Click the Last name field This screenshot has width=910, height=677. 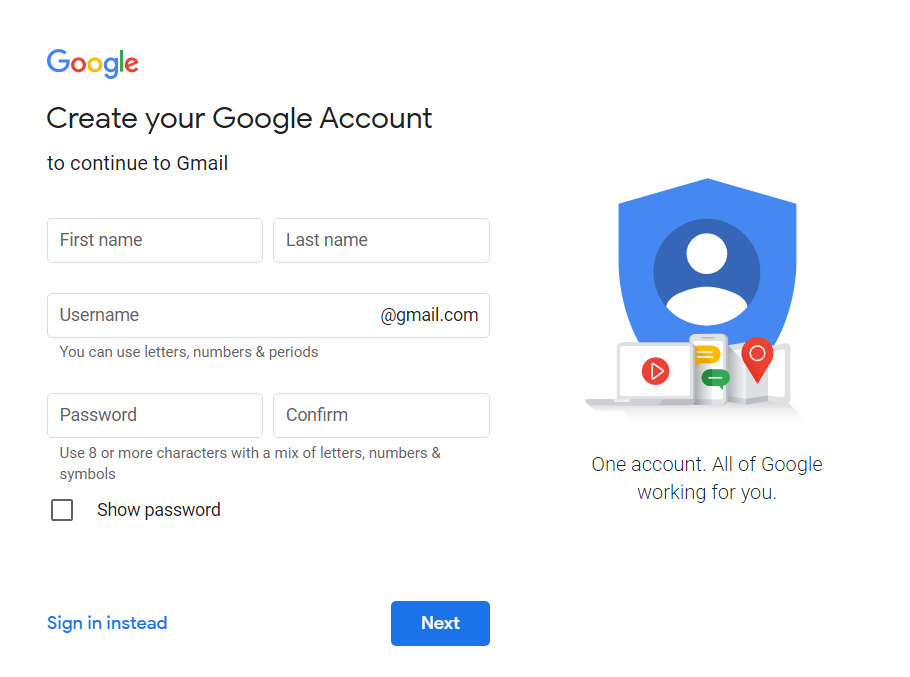380,240
